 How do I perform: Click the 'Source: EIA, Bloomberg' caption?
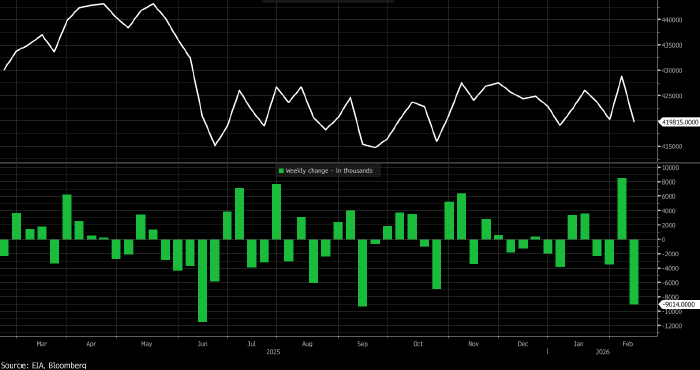pos(43,366)
